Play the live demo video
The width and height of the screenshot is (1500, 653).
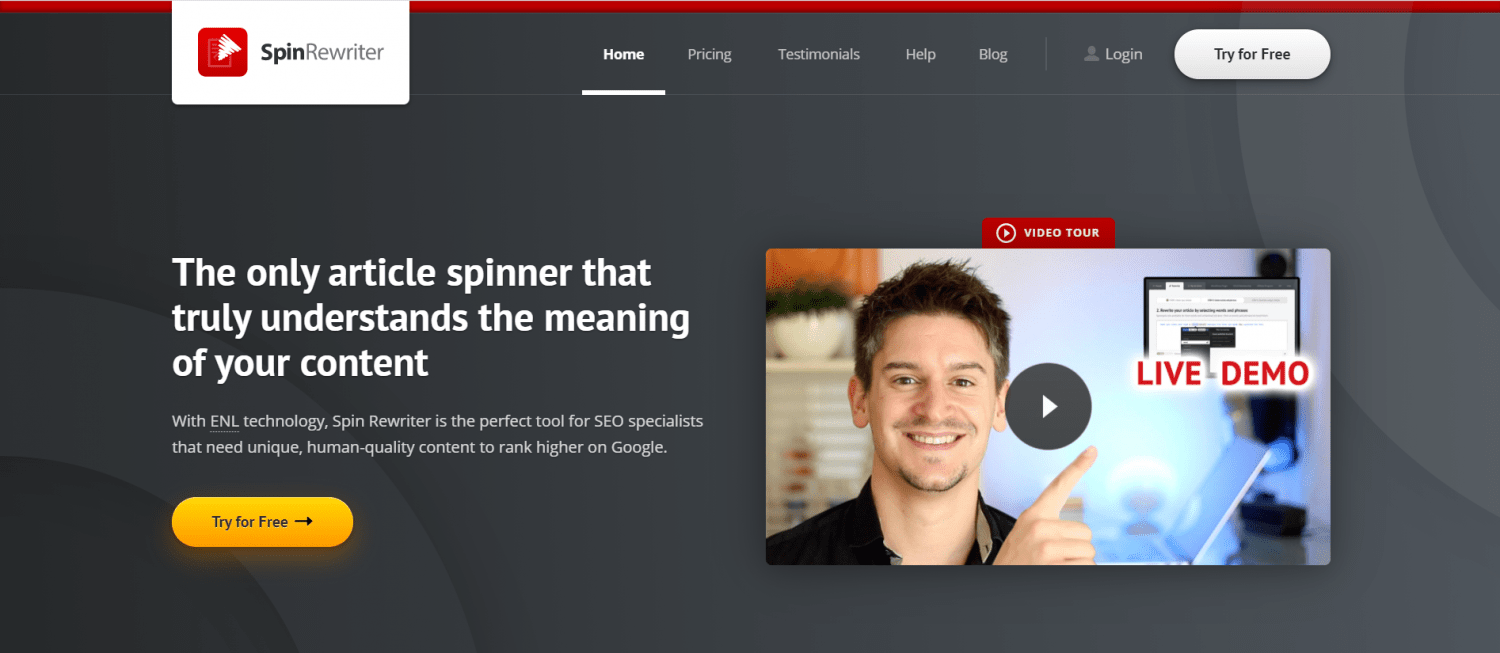(x=1048, y=406)
